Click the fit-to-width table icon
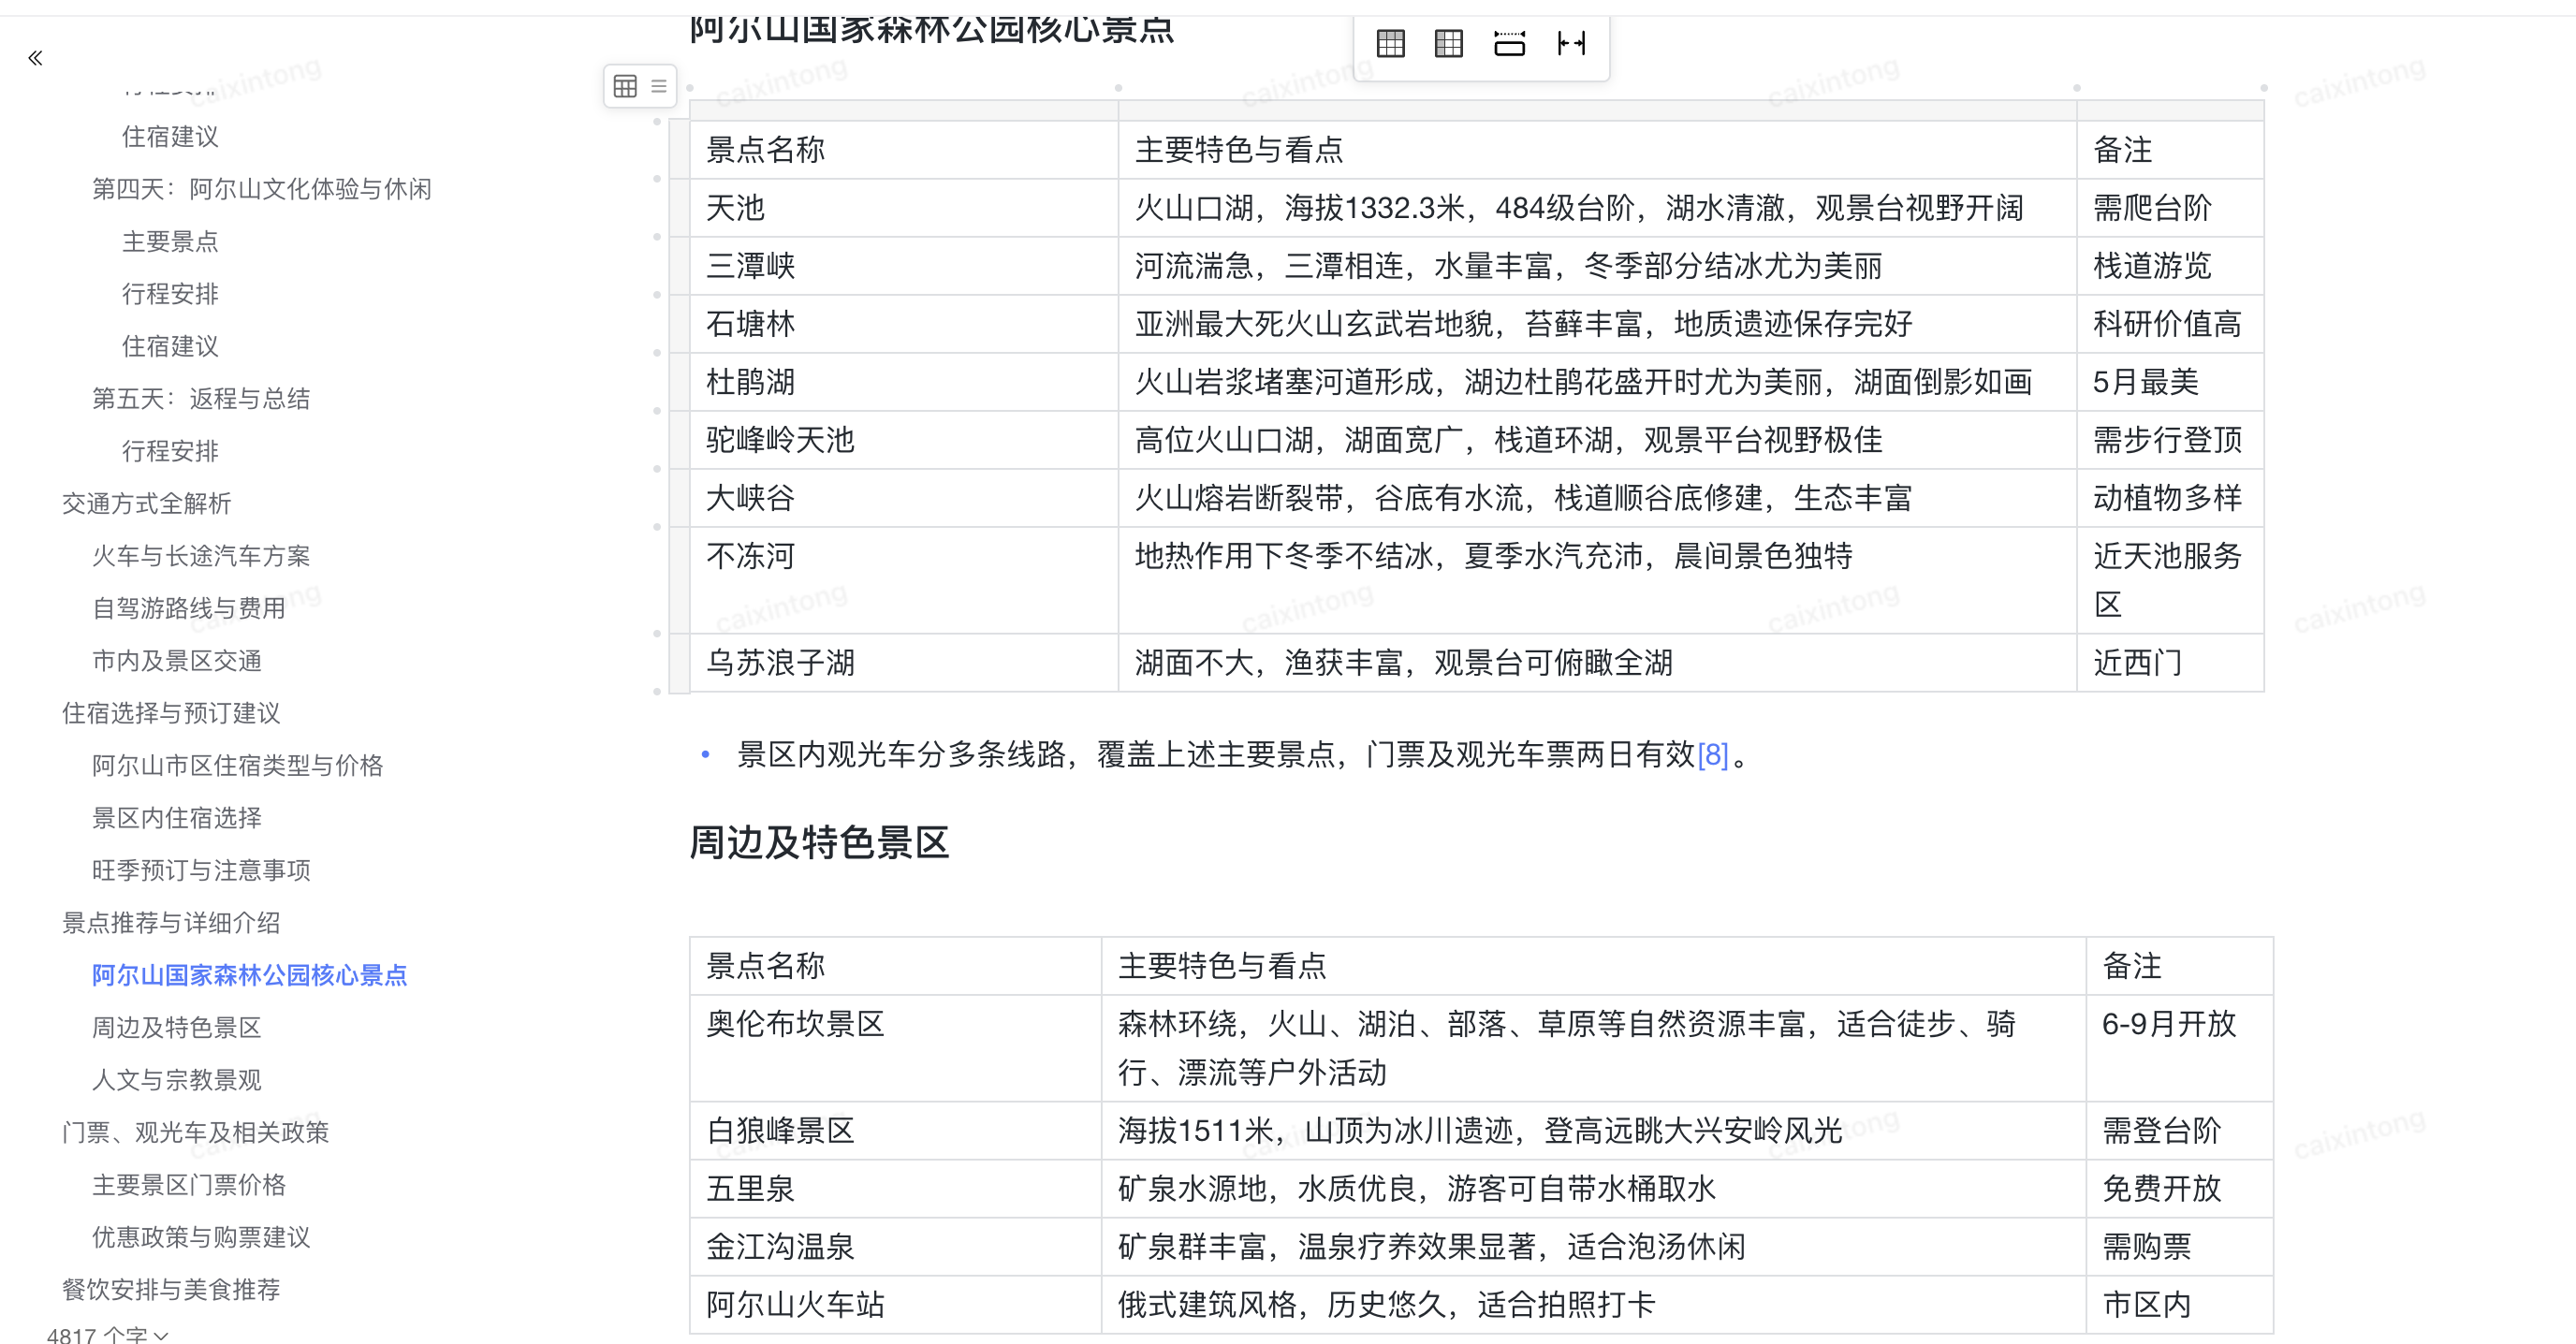2576x1344 pixels. coord(1510,43)
